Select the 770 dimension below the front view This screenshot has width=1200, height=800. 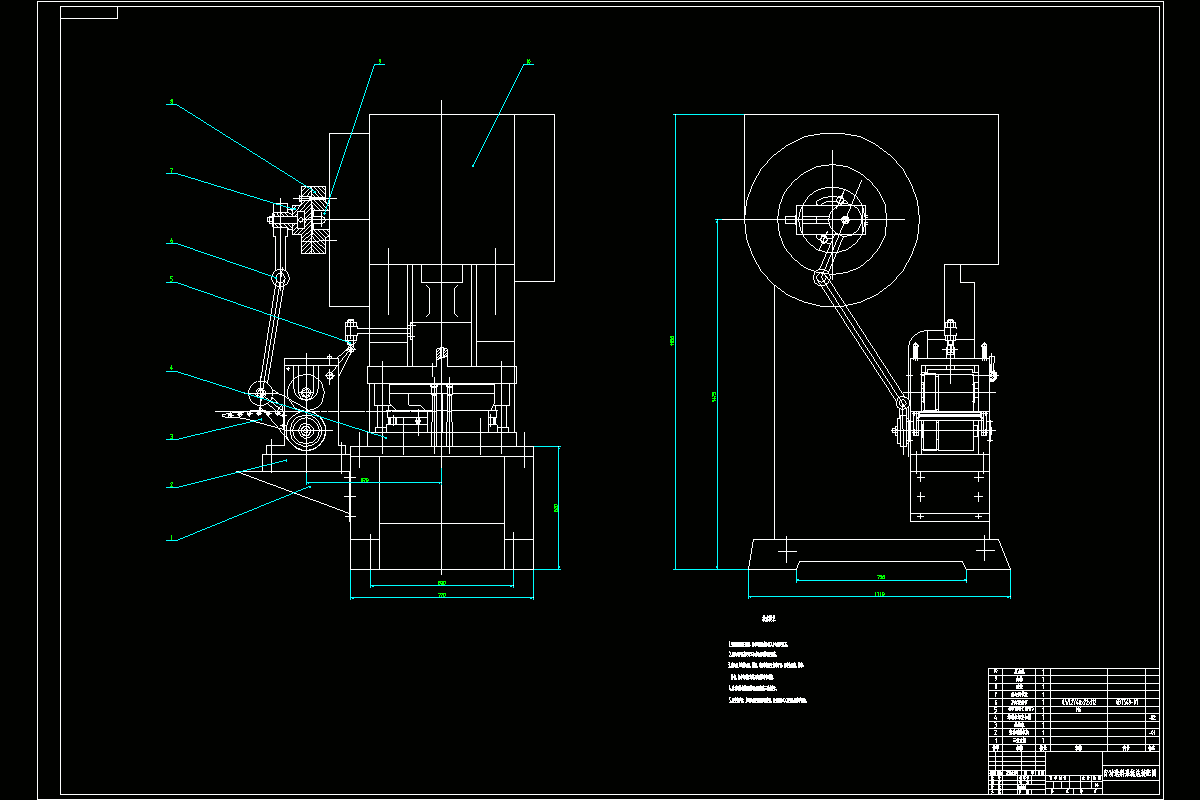(x=441, y=596)
